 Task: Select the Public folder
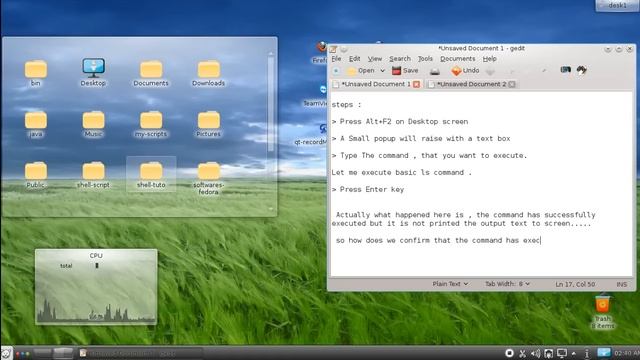tap(36, 175)
